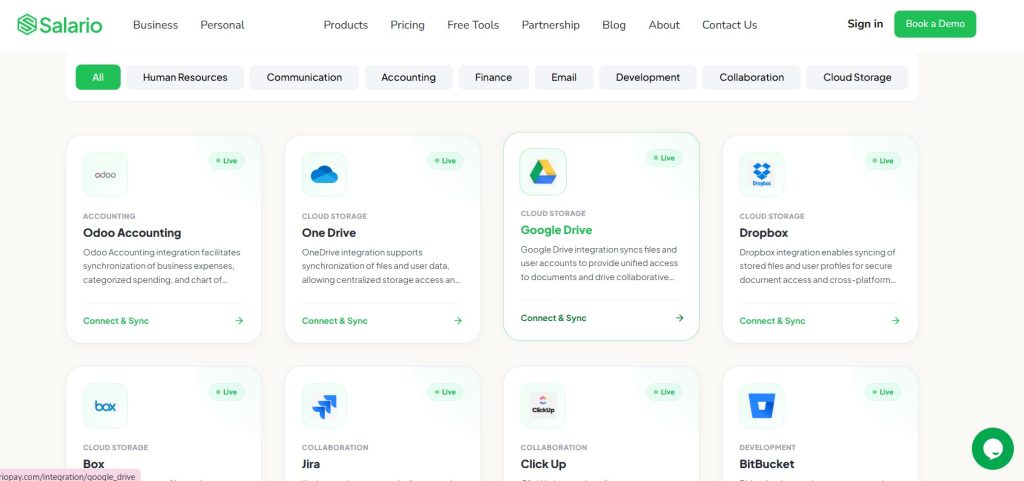1024x481 pixels.
Task: Filter by Communication category
Action: (304, 77)
